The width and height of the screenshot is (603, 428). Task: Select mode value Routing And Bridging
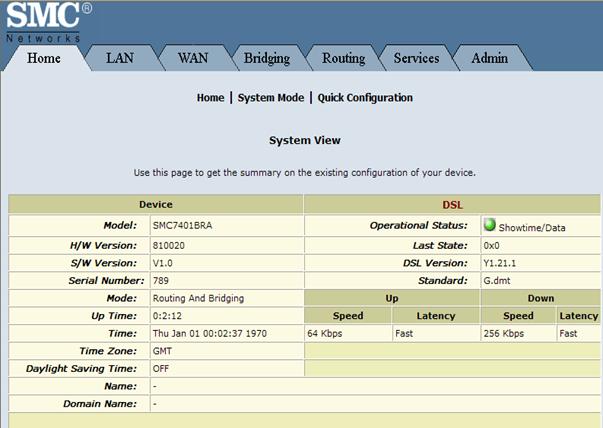(198, 298)
